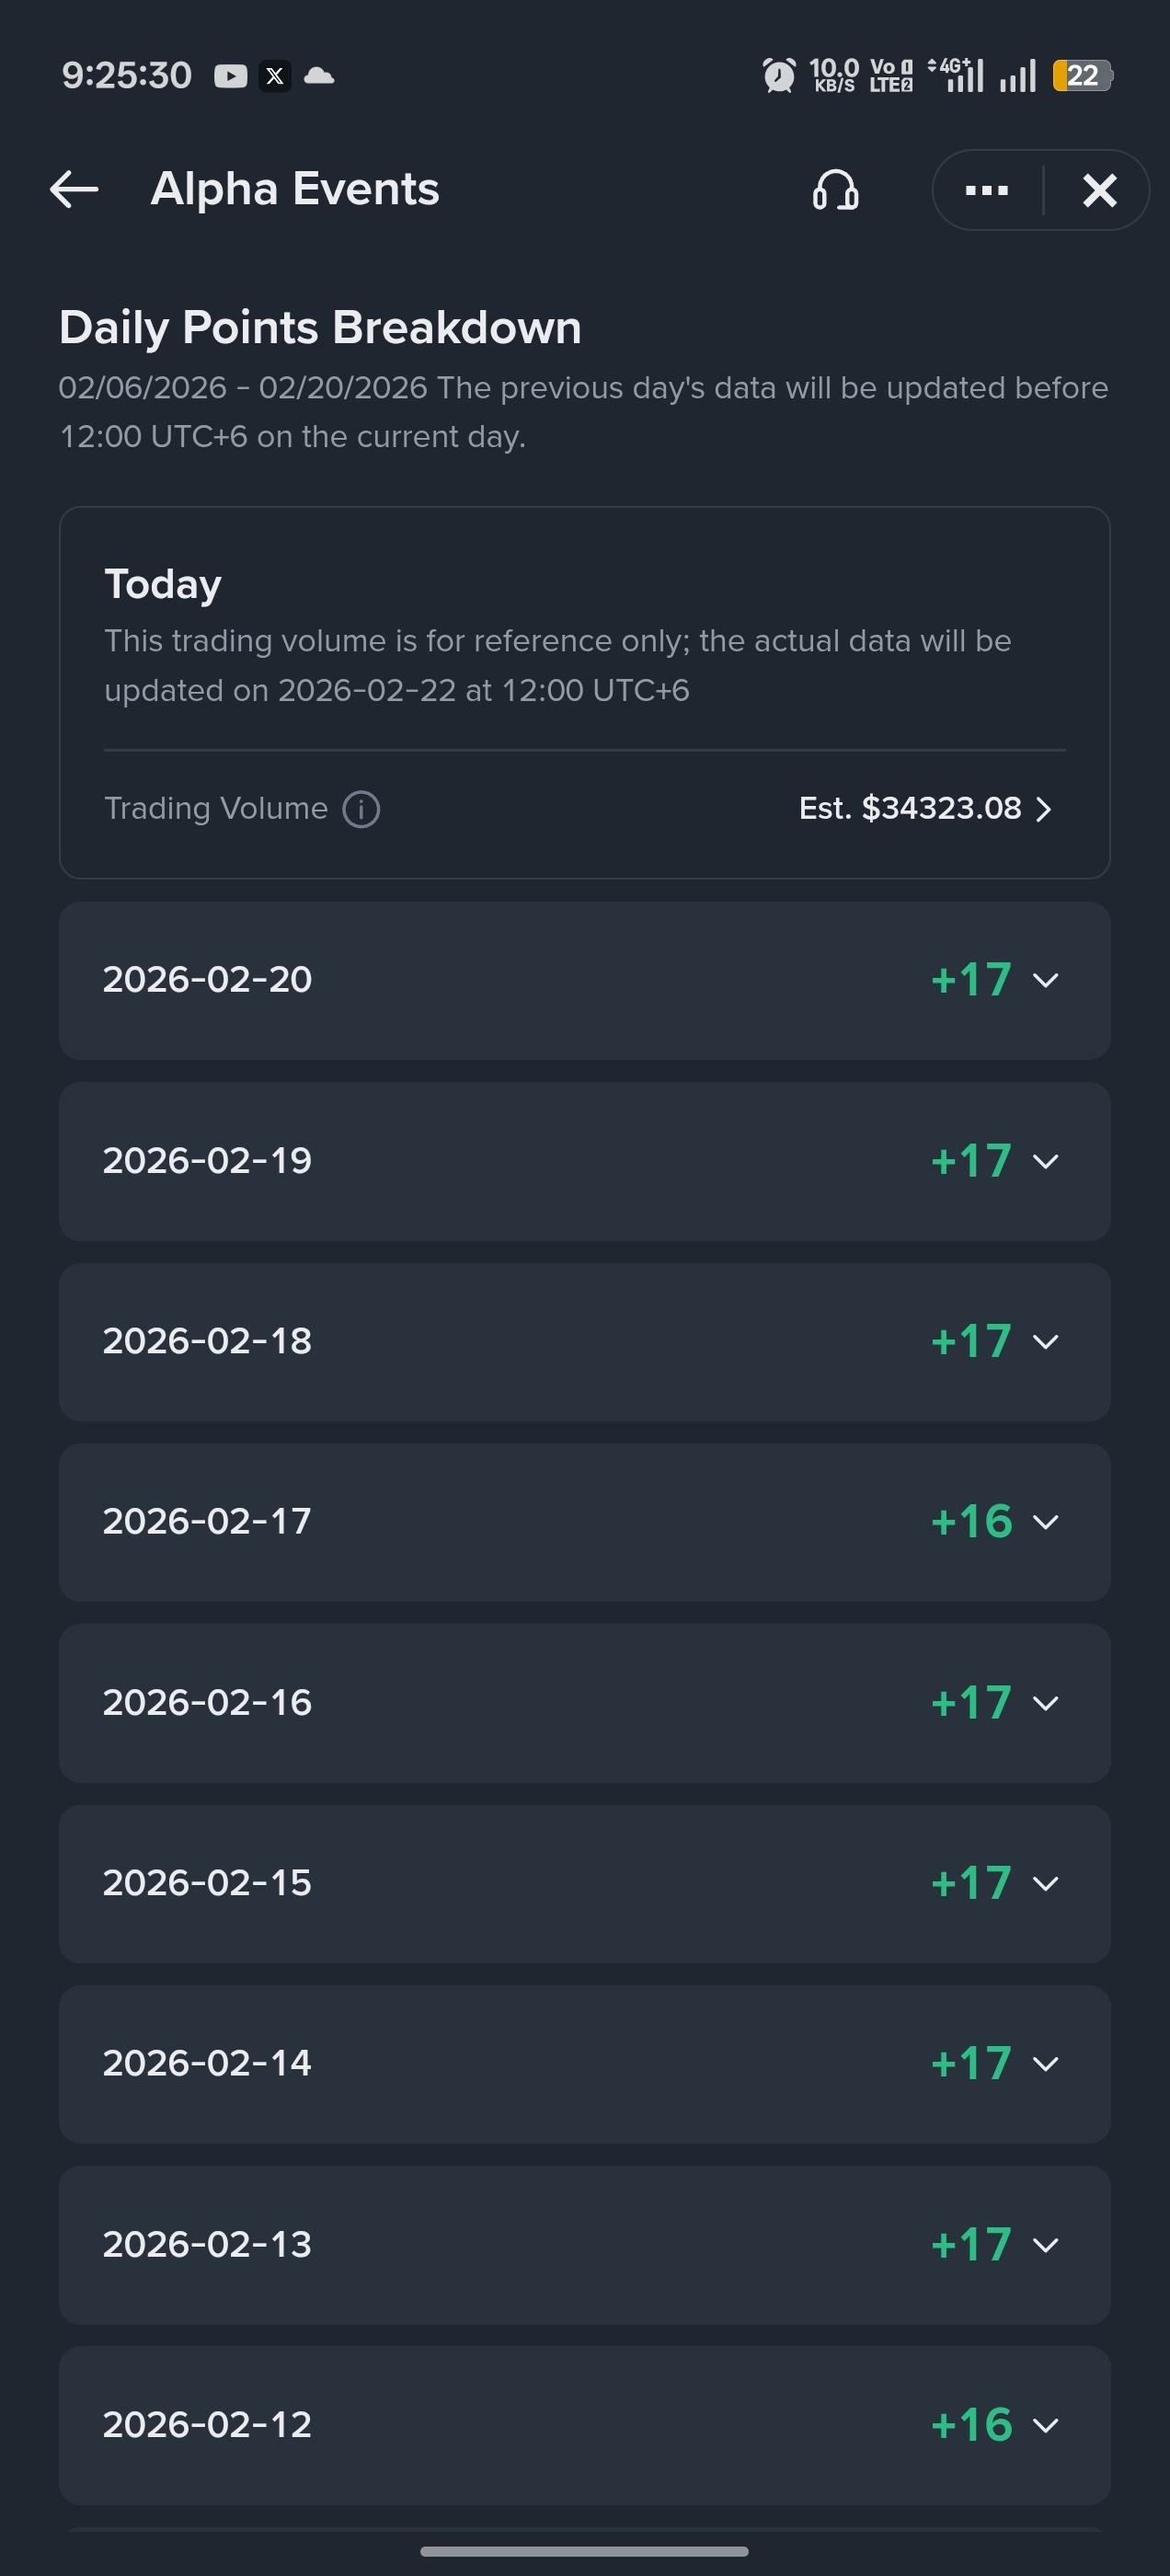
Task: Open the three-dots more options menu
Action: (x=986, y=190)
